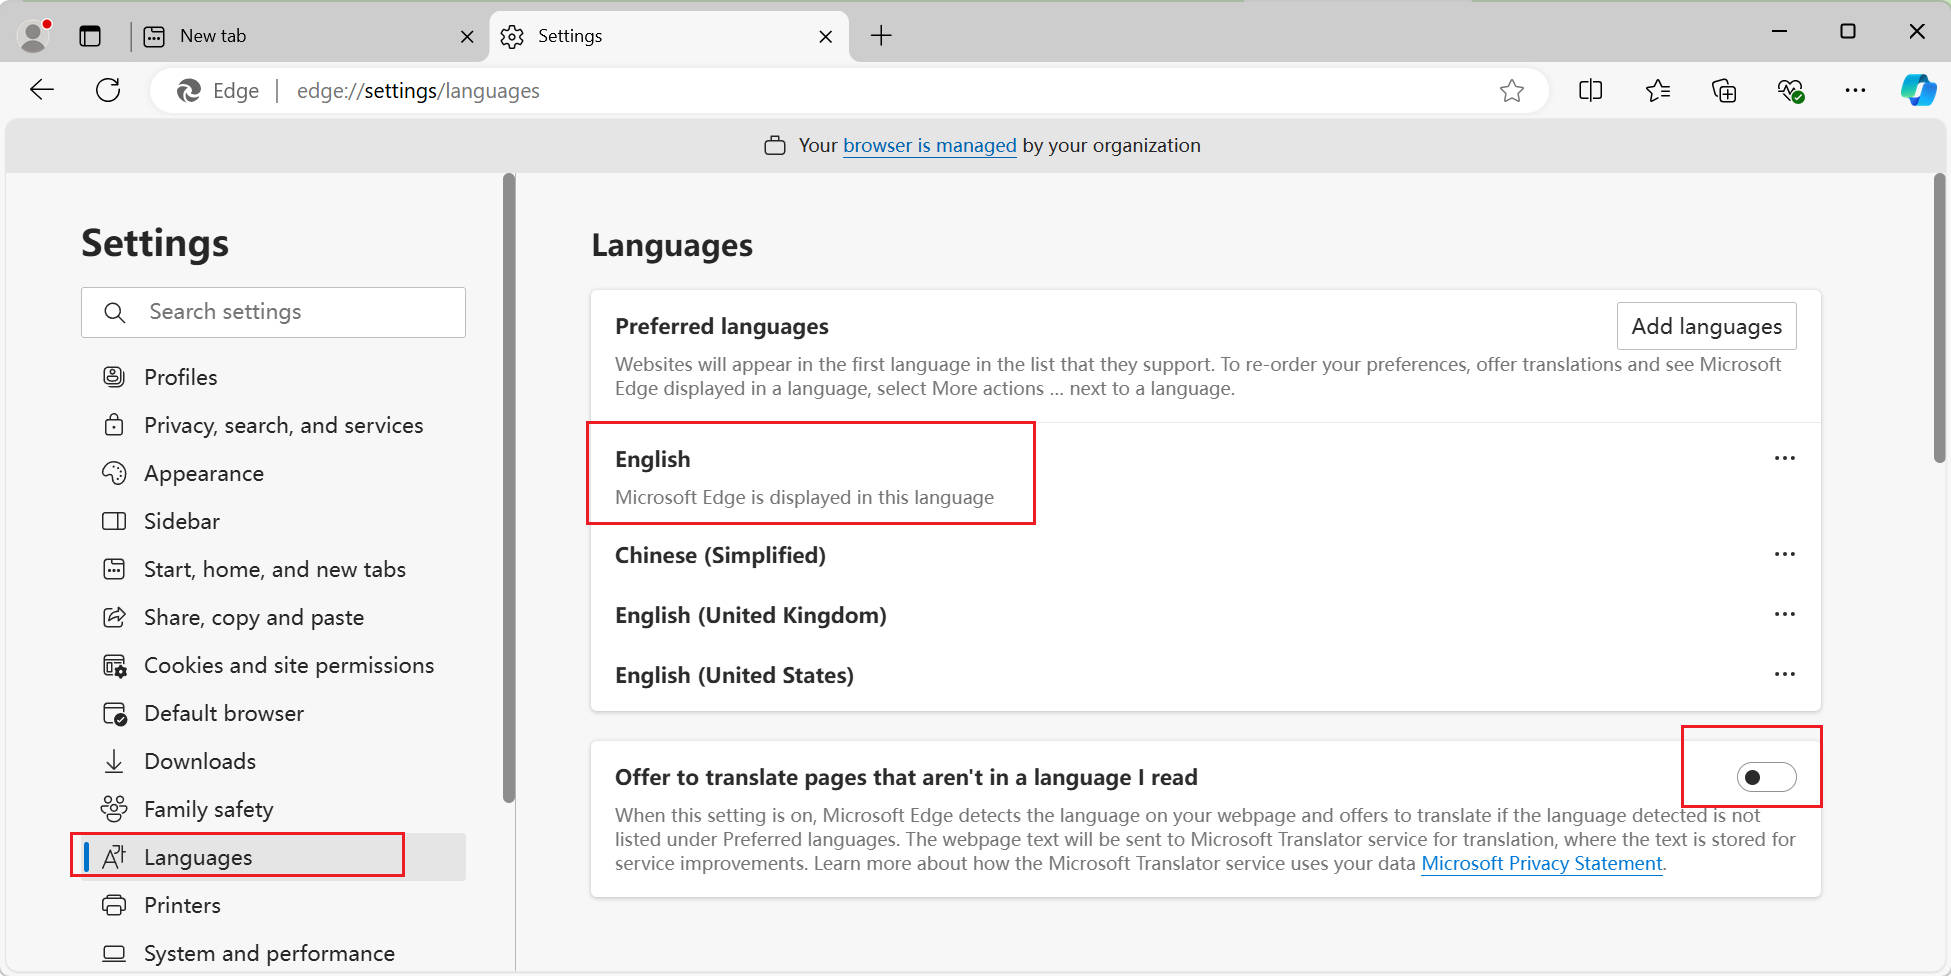Open the Downloads settings section
1951x976 pixels.
[x=273, y=761]
